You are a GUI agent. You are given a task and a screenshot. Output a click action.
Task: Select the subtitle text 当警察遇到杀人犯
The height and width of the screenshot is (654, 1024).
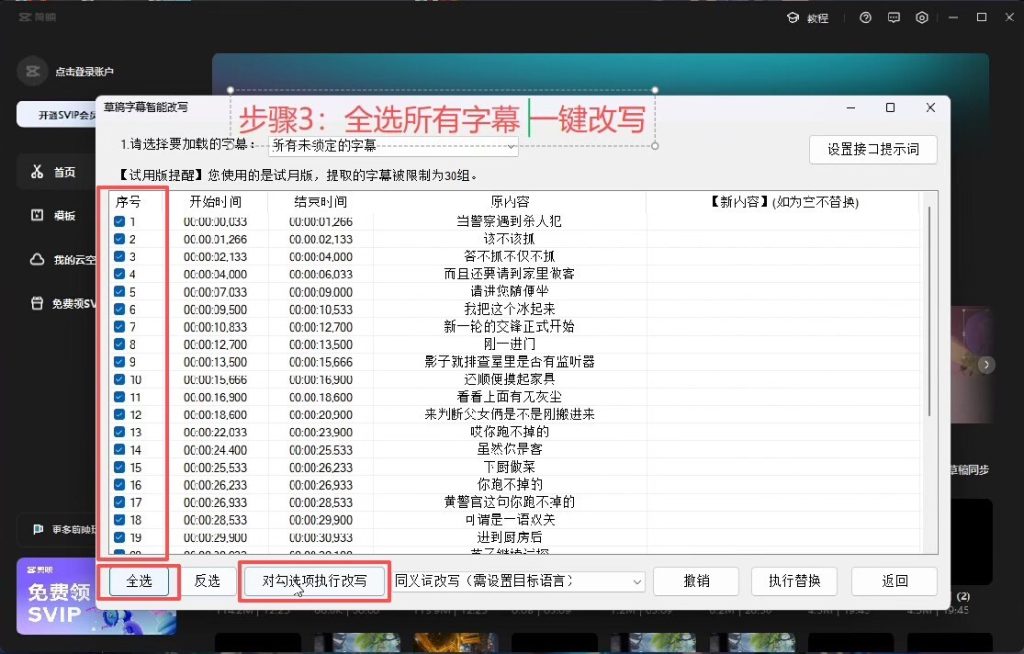(509, 221)
